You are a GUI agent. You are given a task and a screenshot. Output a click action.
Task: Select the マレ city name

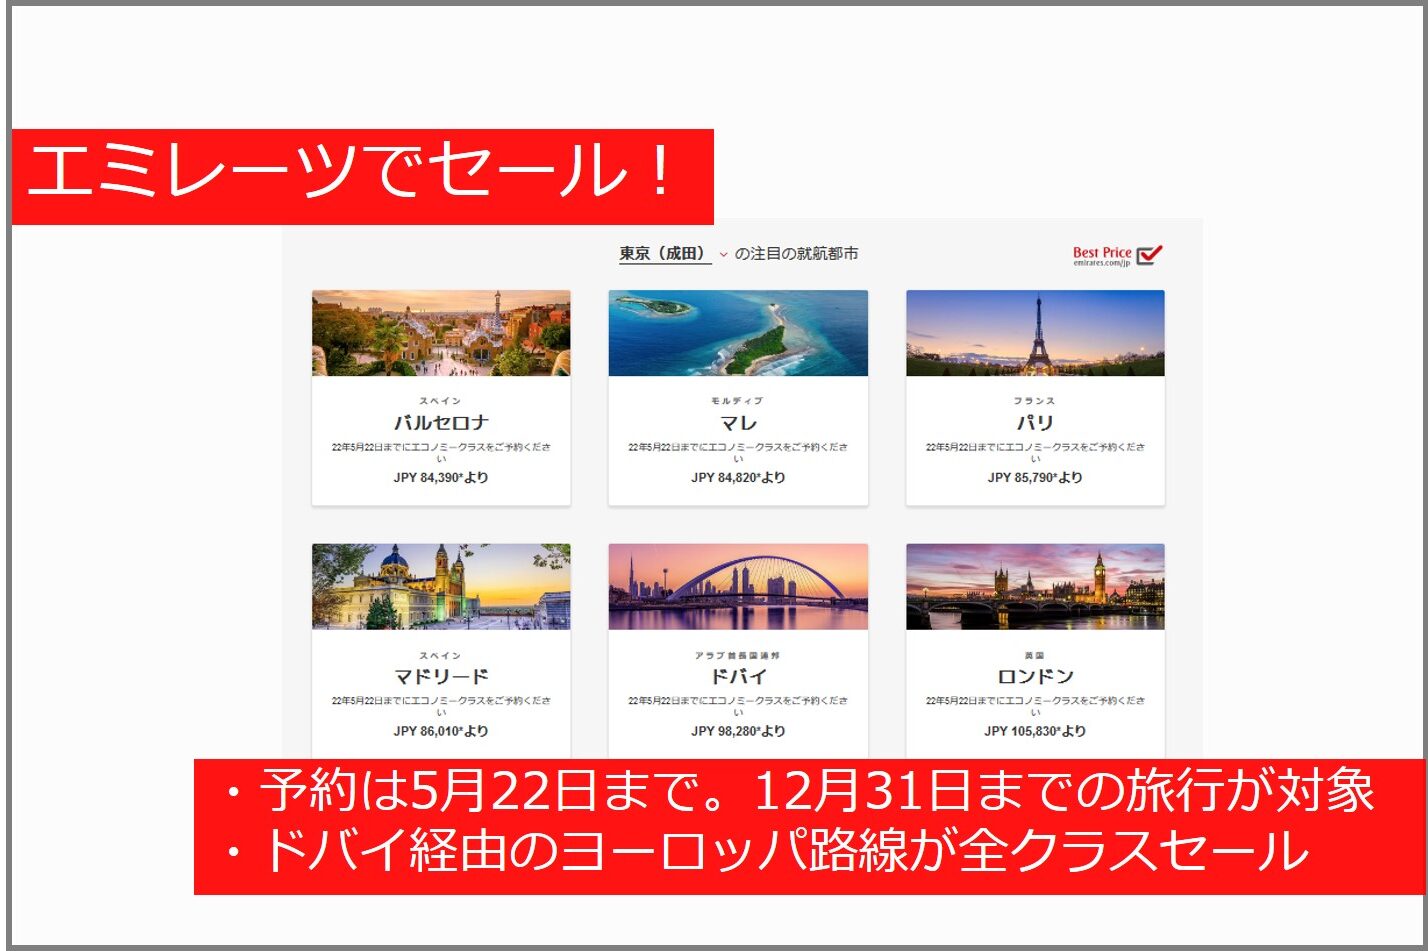[x=738, y=423]
